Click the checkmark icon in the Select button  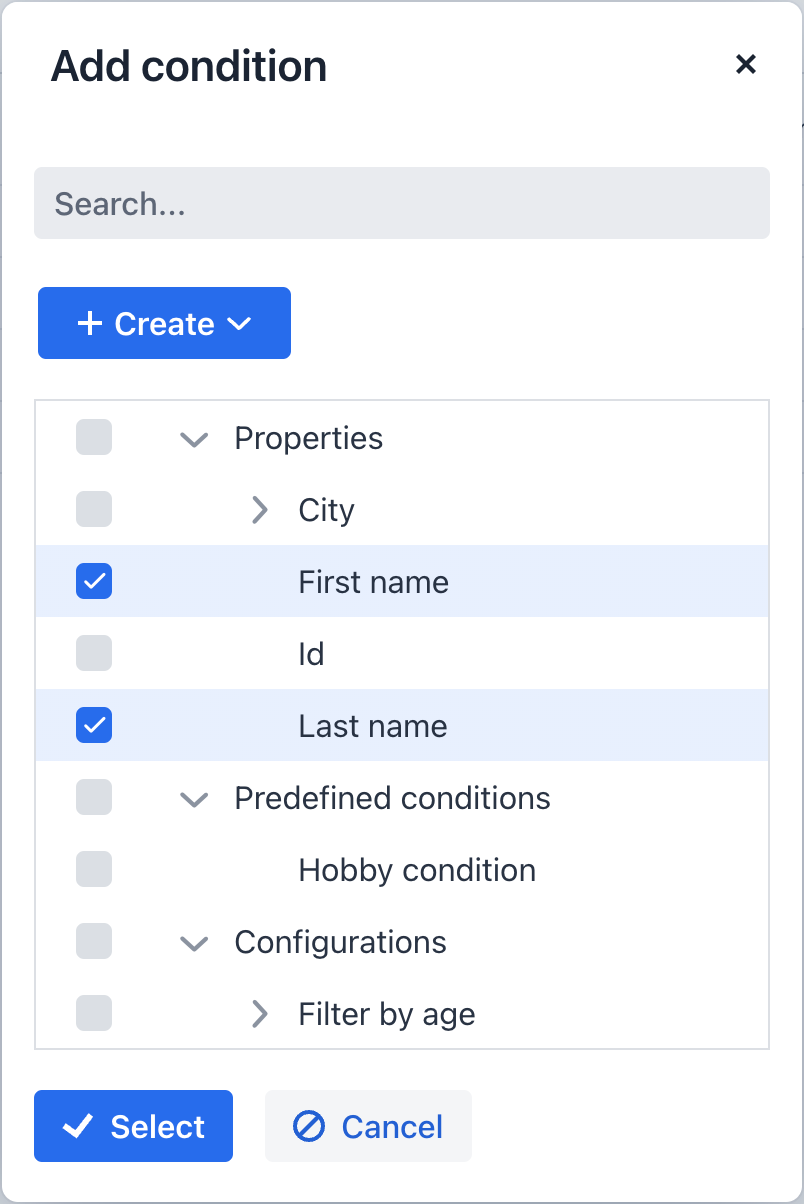pyautogui.click(x=76, y=1126)
